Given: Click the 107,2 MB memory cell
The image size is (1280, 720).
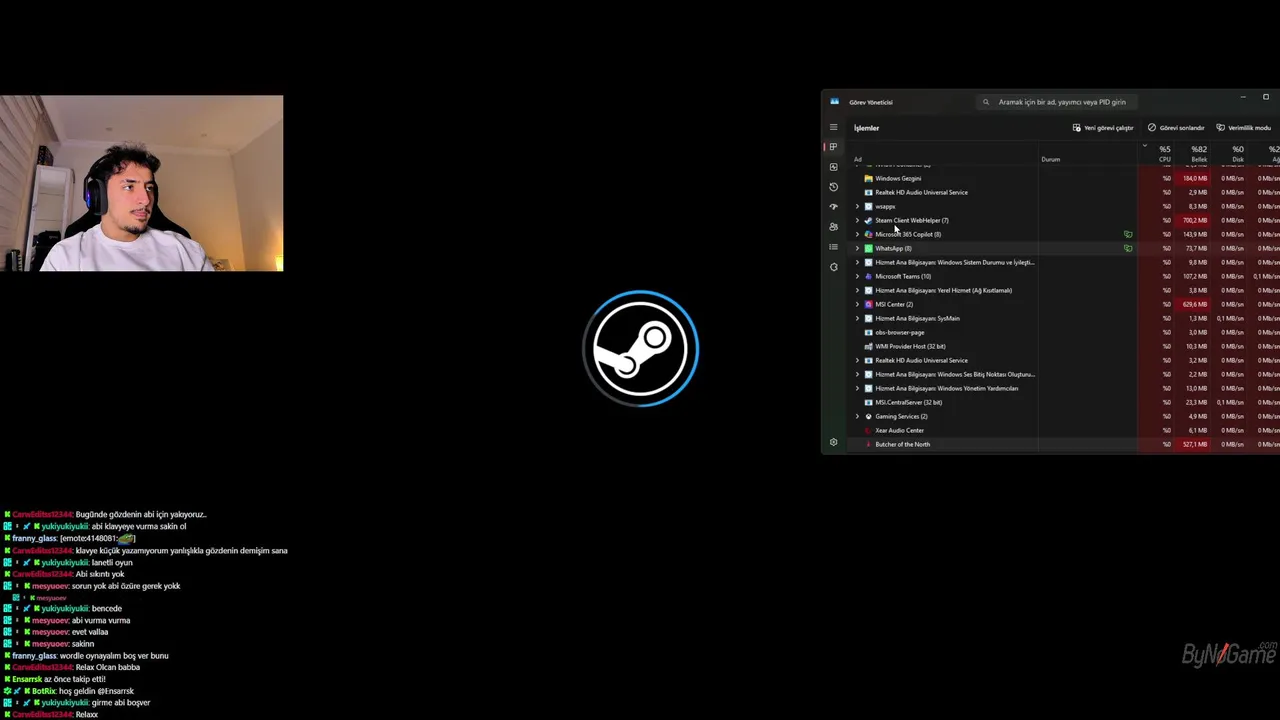Looking at the screenshot, I should (x=1194, y=276).
